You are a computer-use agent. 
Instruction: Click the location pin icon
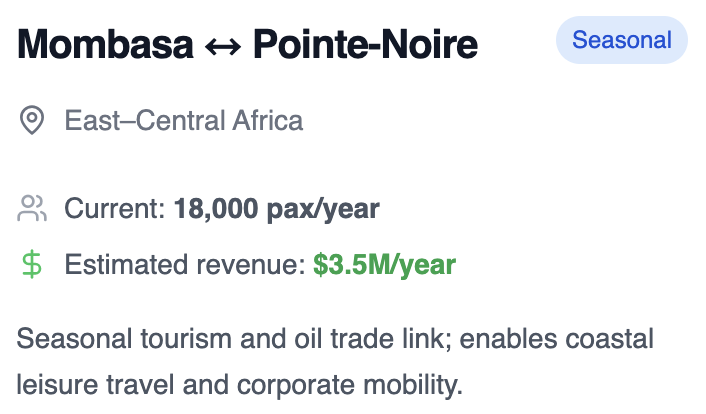[32, 120]
